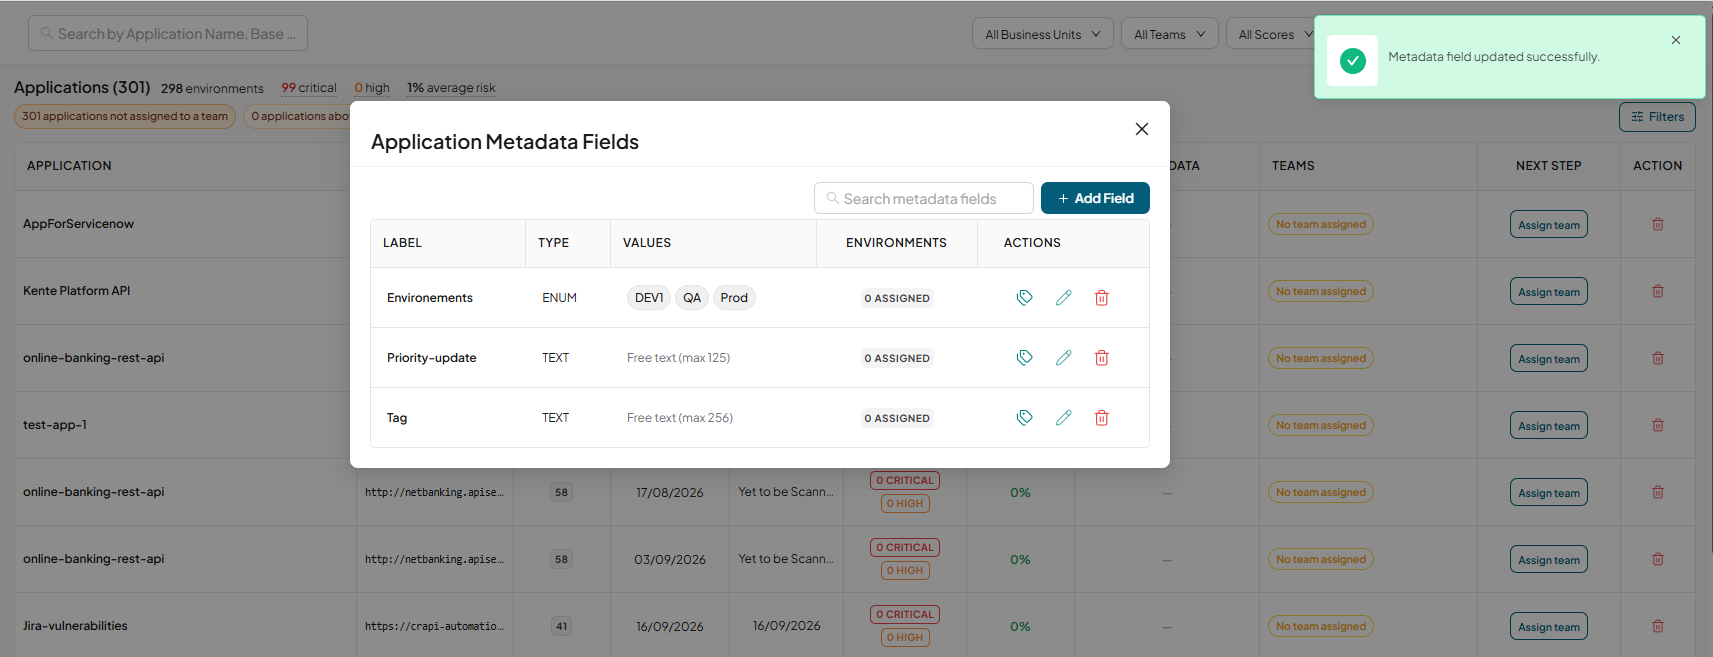Click tag icon for Priority-update field
Image resolution: width=1713 pixels, height=657 pixels.
tap(1025, 357)
